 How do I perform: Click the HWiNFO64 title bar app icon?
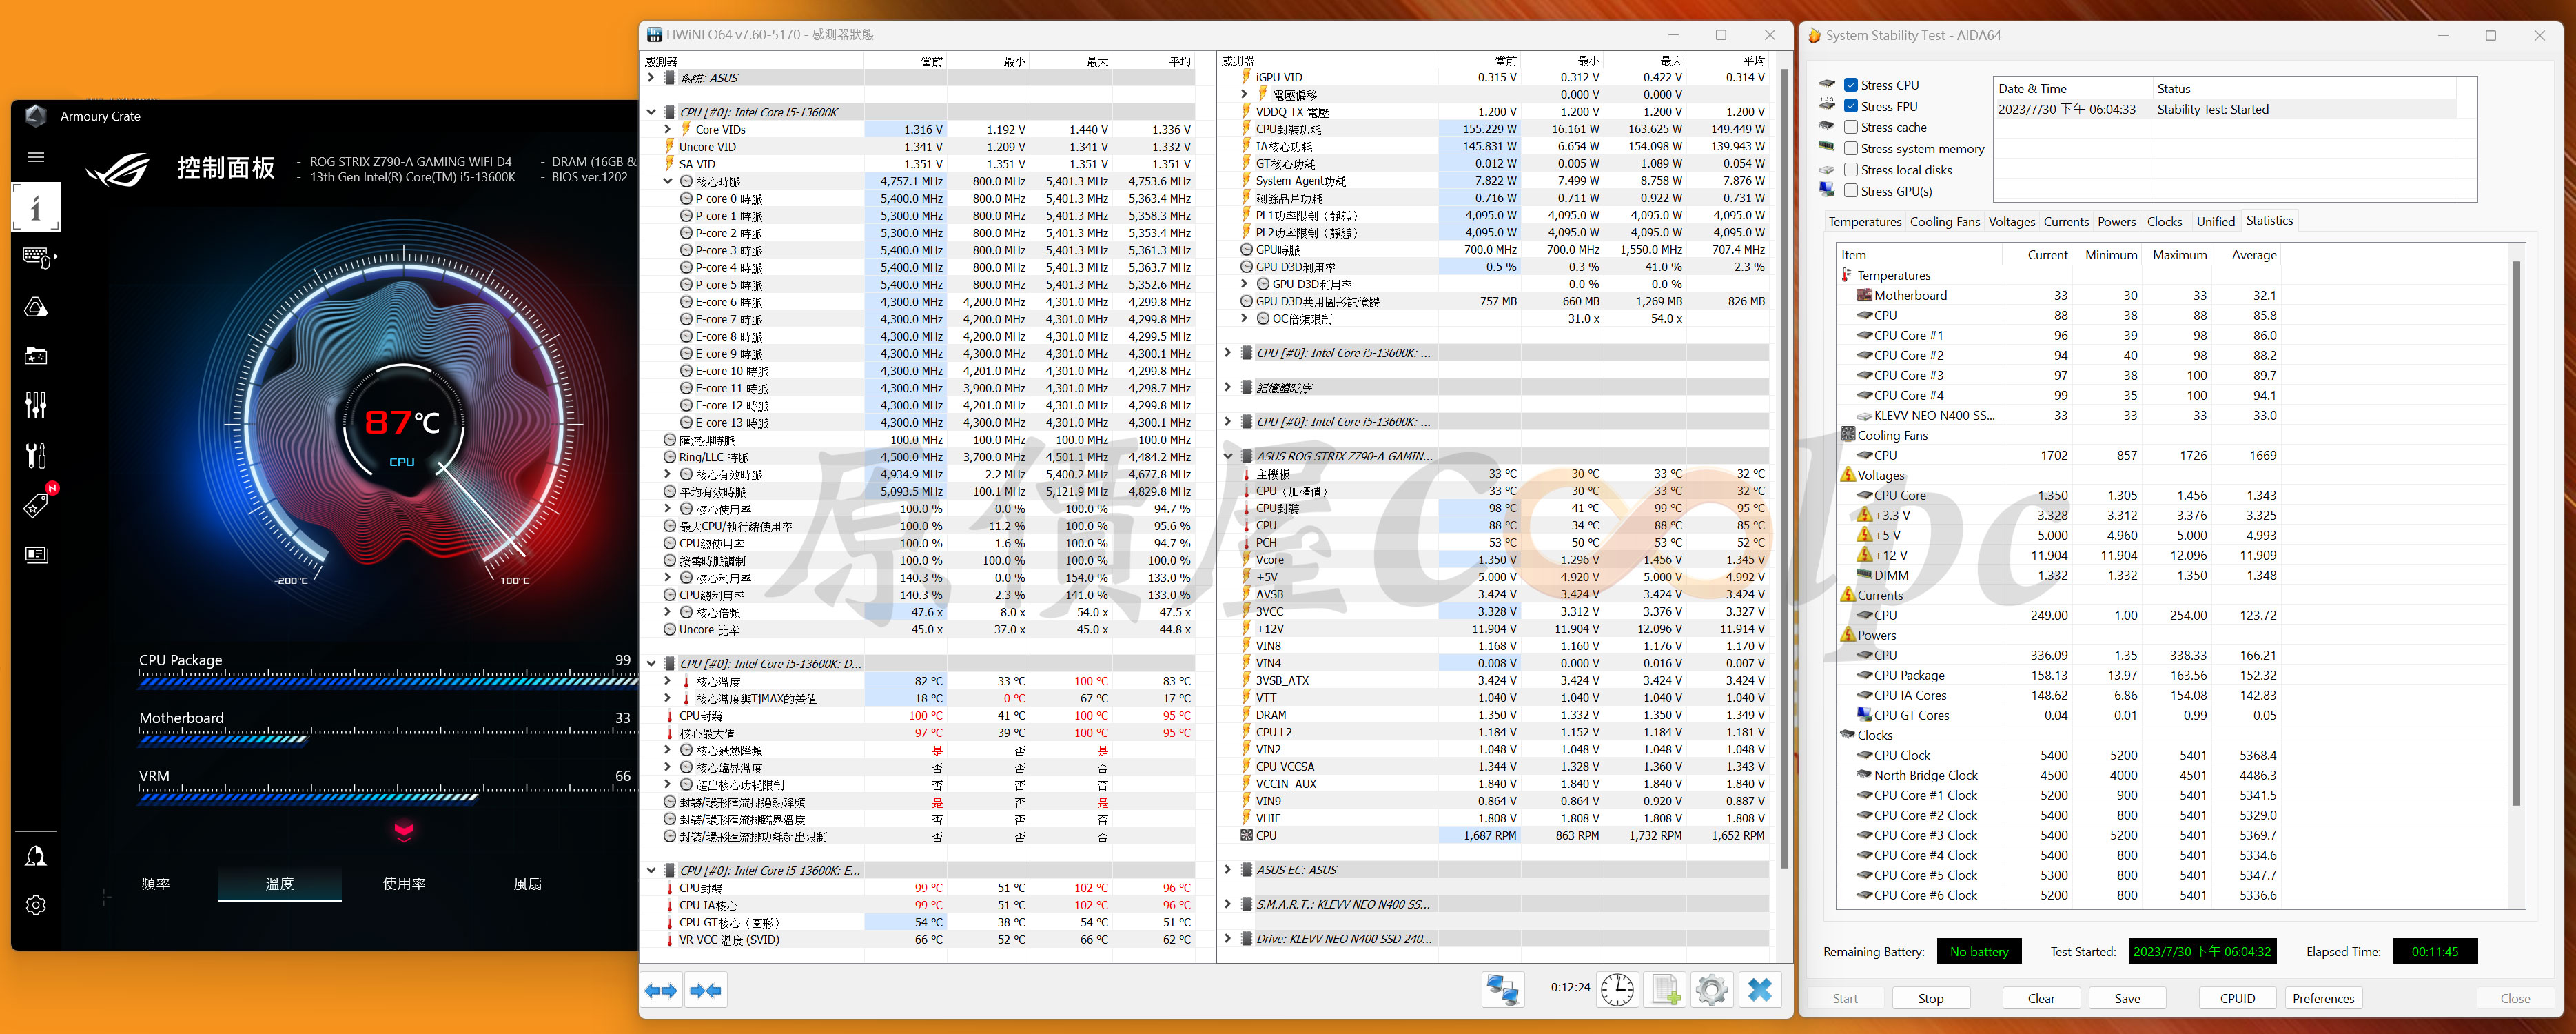tap(654, 35)
